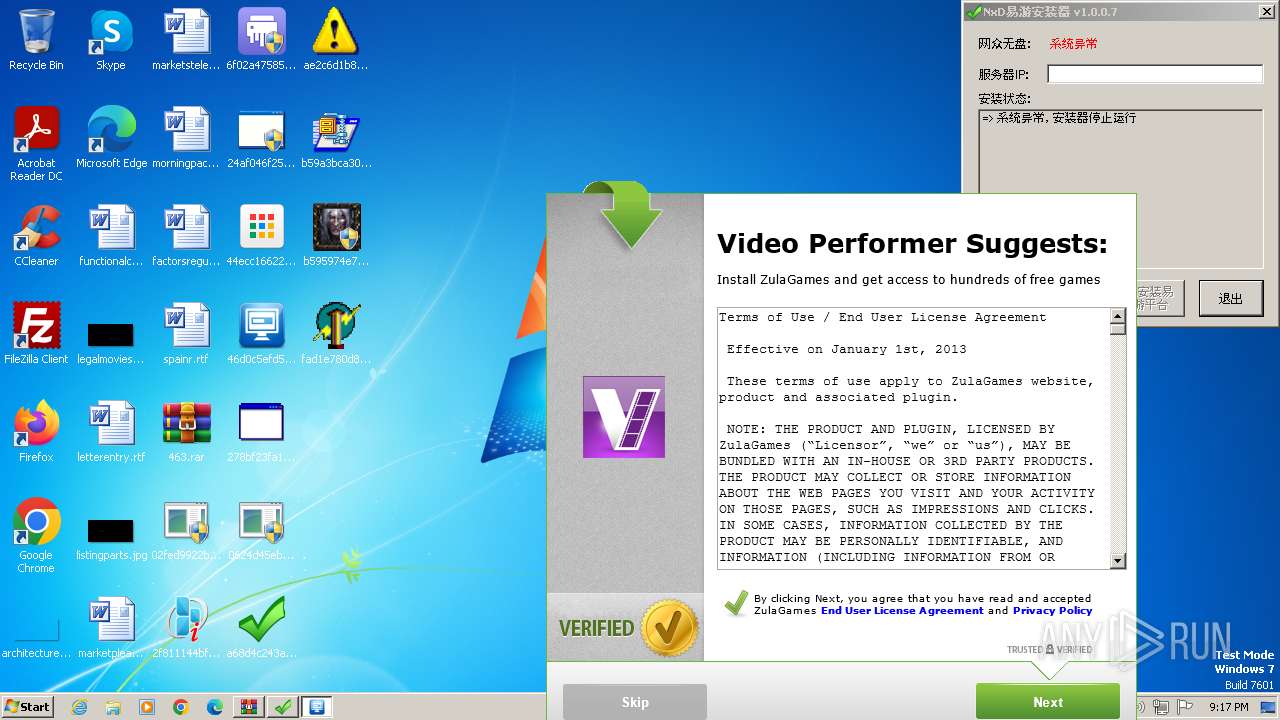This screenshot has width=1280, height=720.
Task: Click Skip to decline the ZulaGames offer
Action: click(x=635, y=702)
